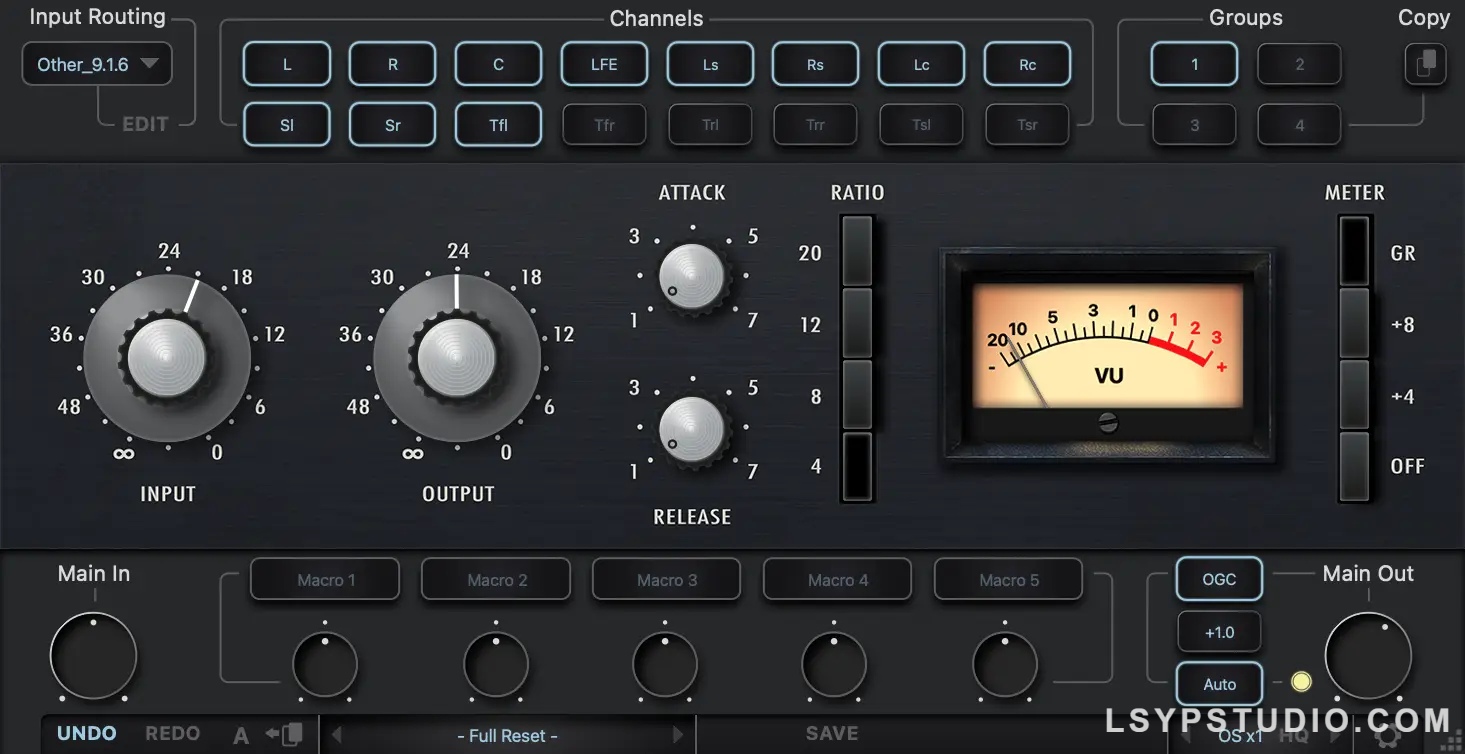Click the next preset arrow beside Full Reset
Image resolution: width=1465 pixels, height=754 pixels.
coord(679,735)
